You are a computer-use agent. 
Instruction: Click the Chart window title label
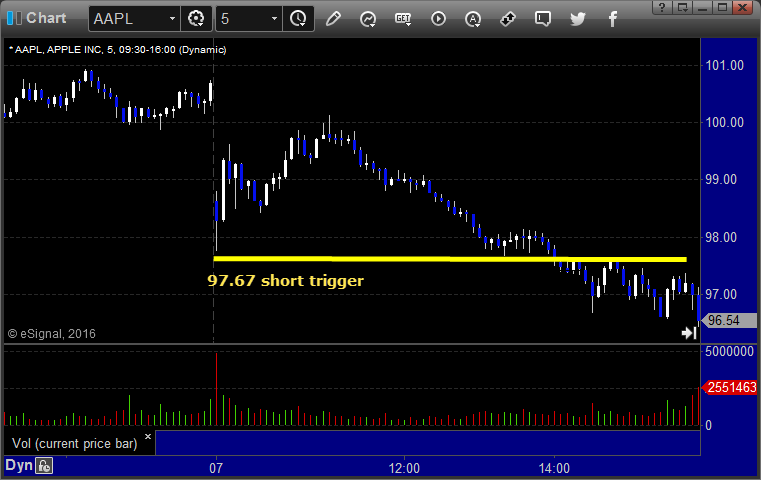(x=46, y=18)
